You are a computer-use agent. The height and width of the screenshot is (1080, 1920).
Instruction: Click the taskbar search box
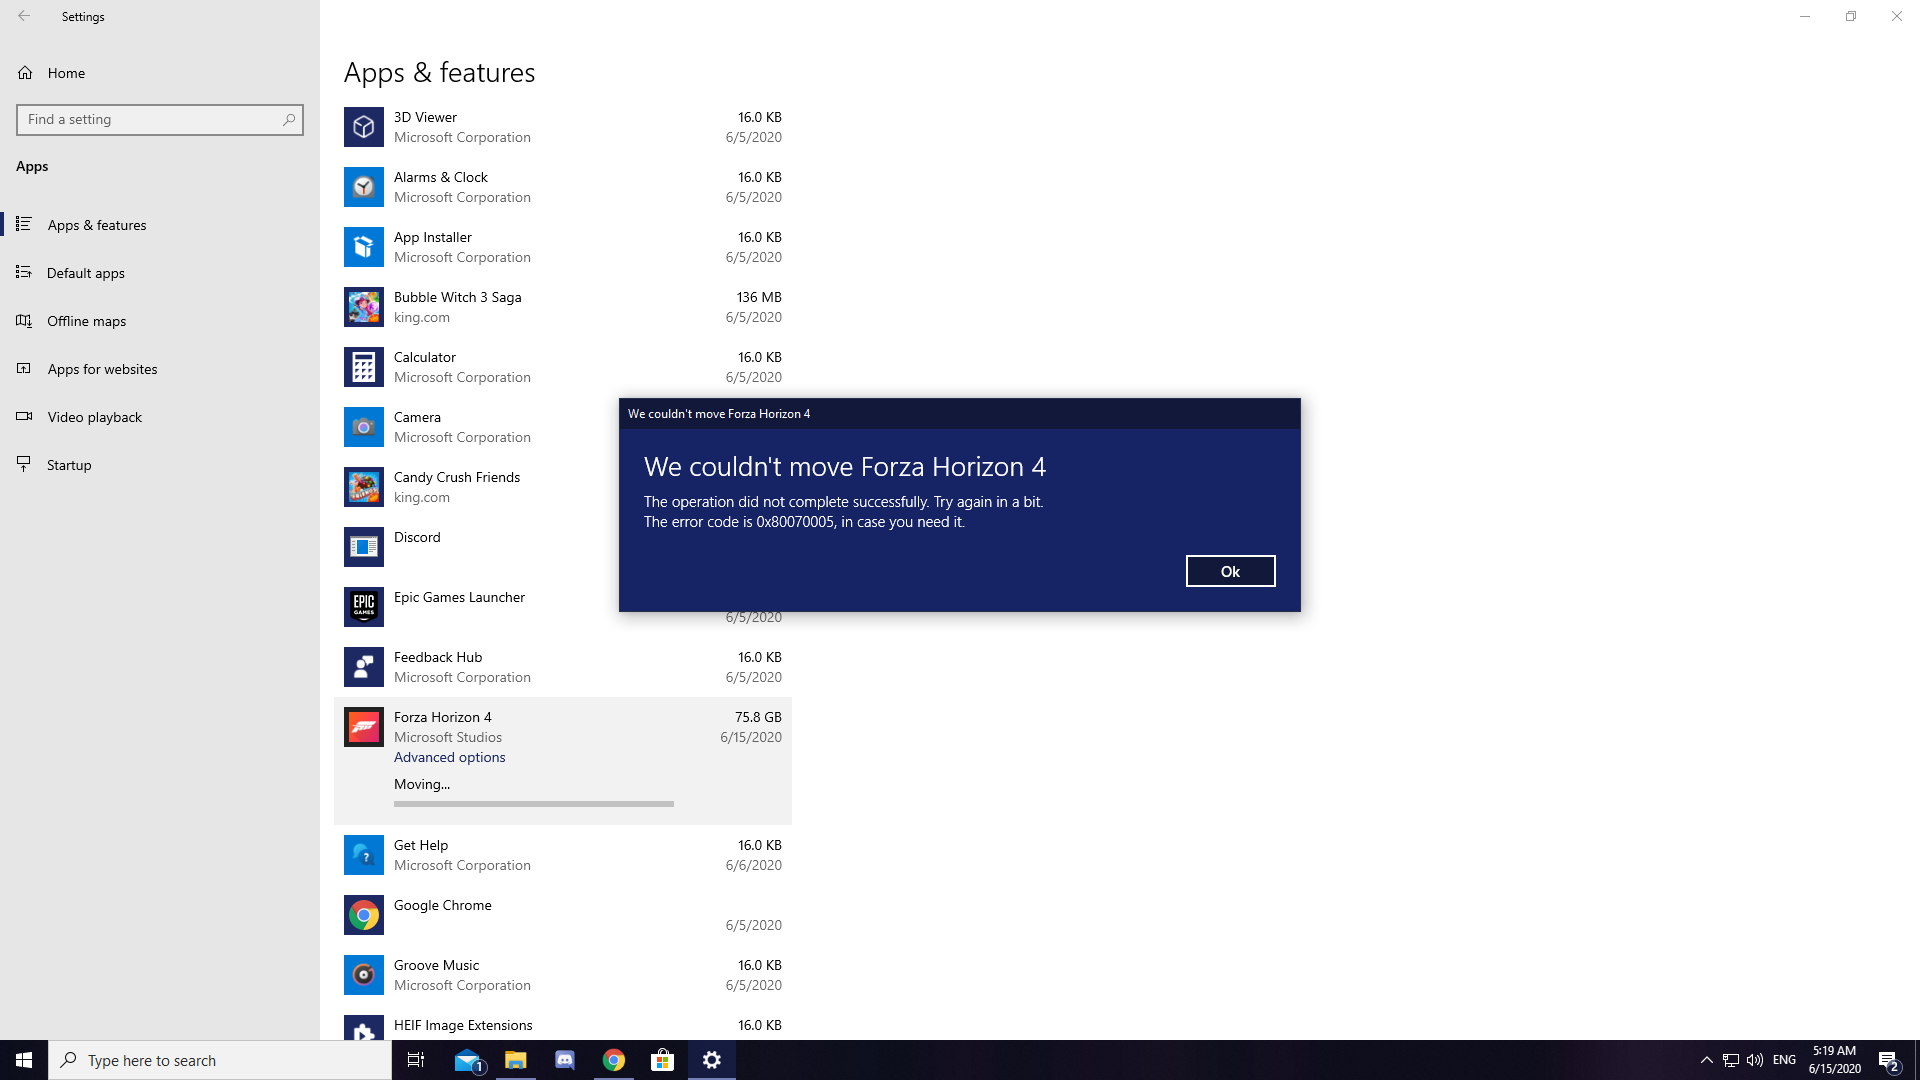[x=220, y=1060]
